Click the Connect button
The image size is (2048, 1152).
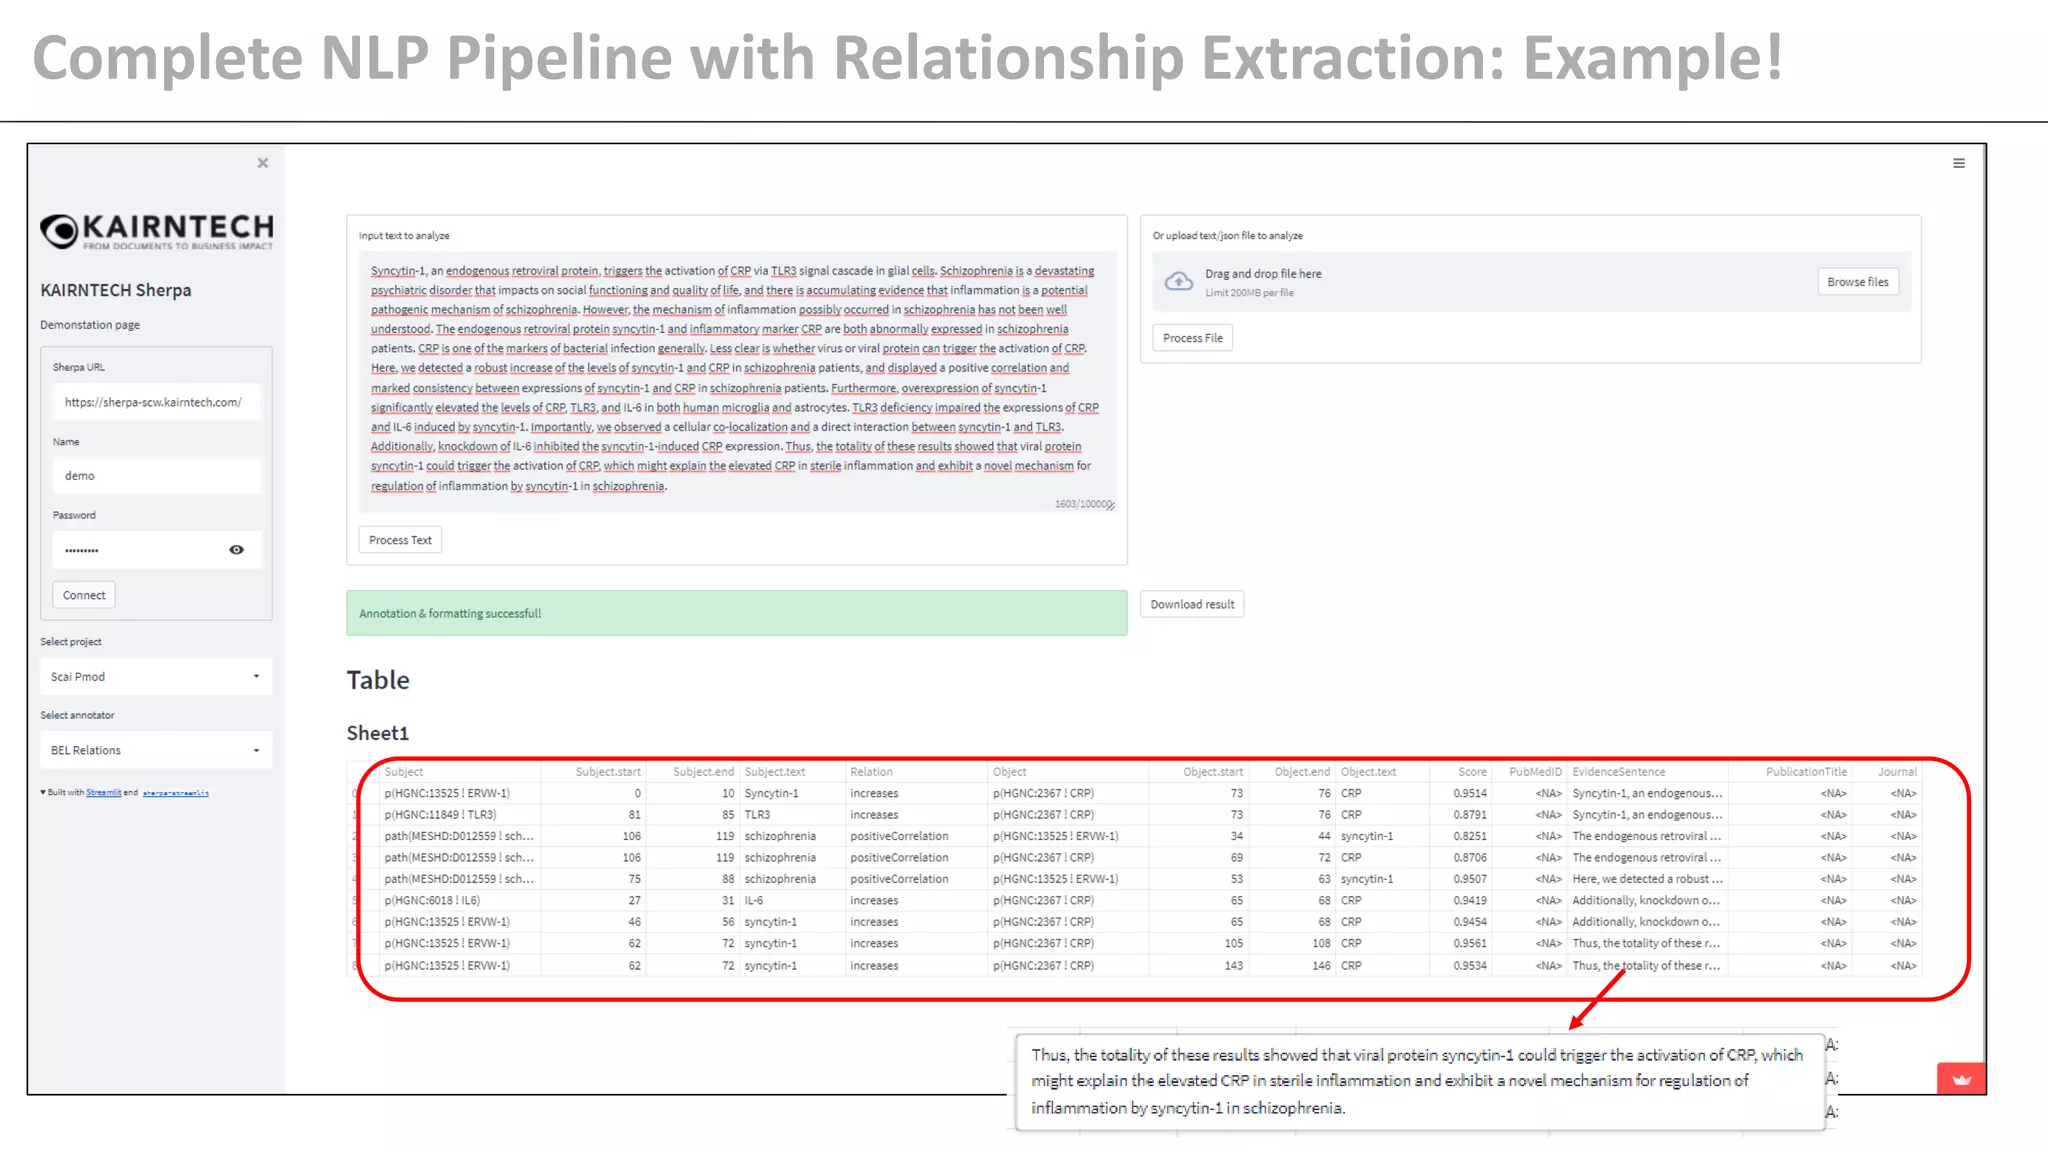click(84, 595)
